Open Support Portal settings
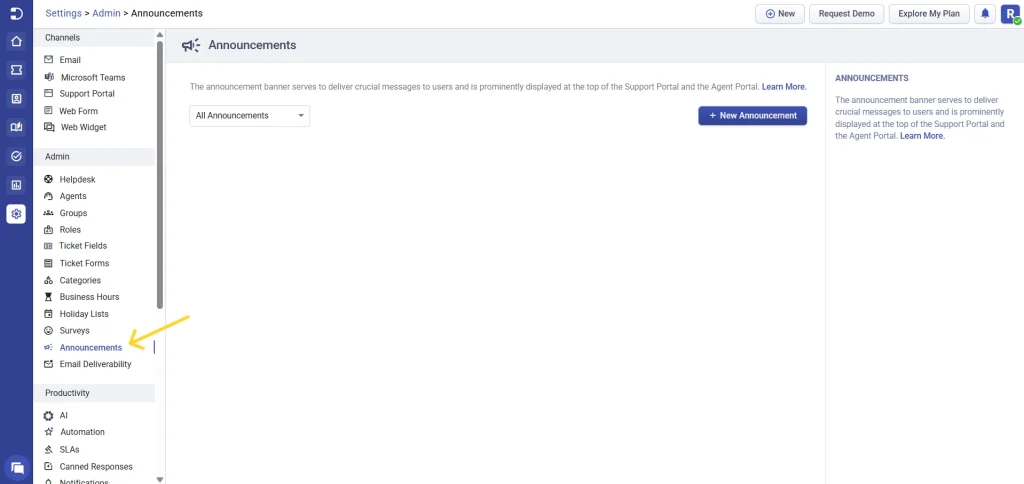 pos(87,93)
